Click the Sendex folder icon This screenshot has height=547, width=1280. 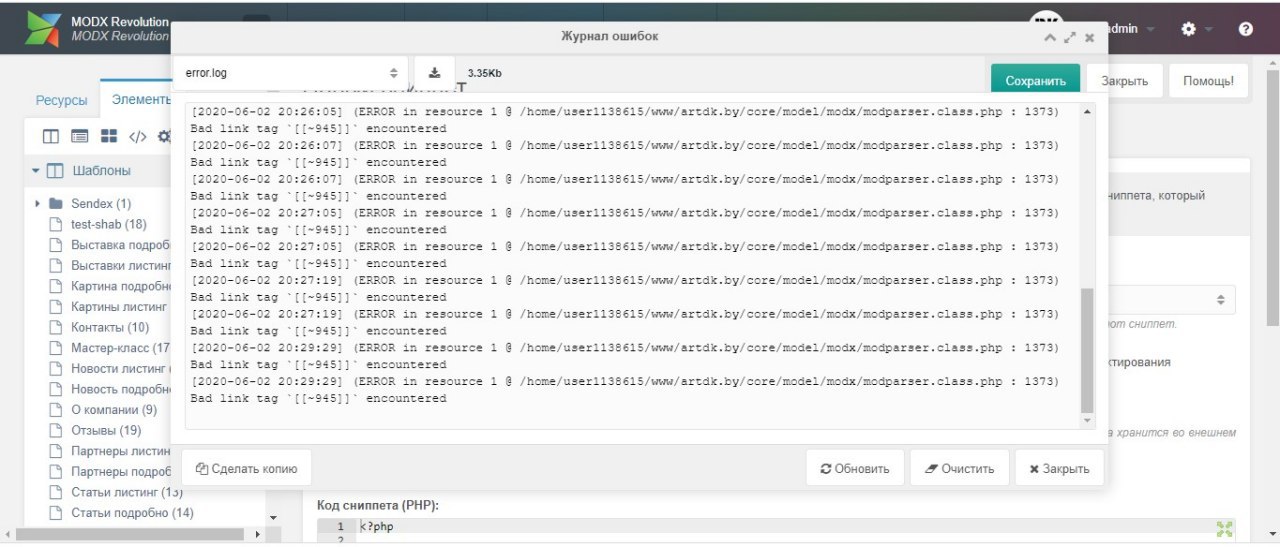click(x=56, y=204)
